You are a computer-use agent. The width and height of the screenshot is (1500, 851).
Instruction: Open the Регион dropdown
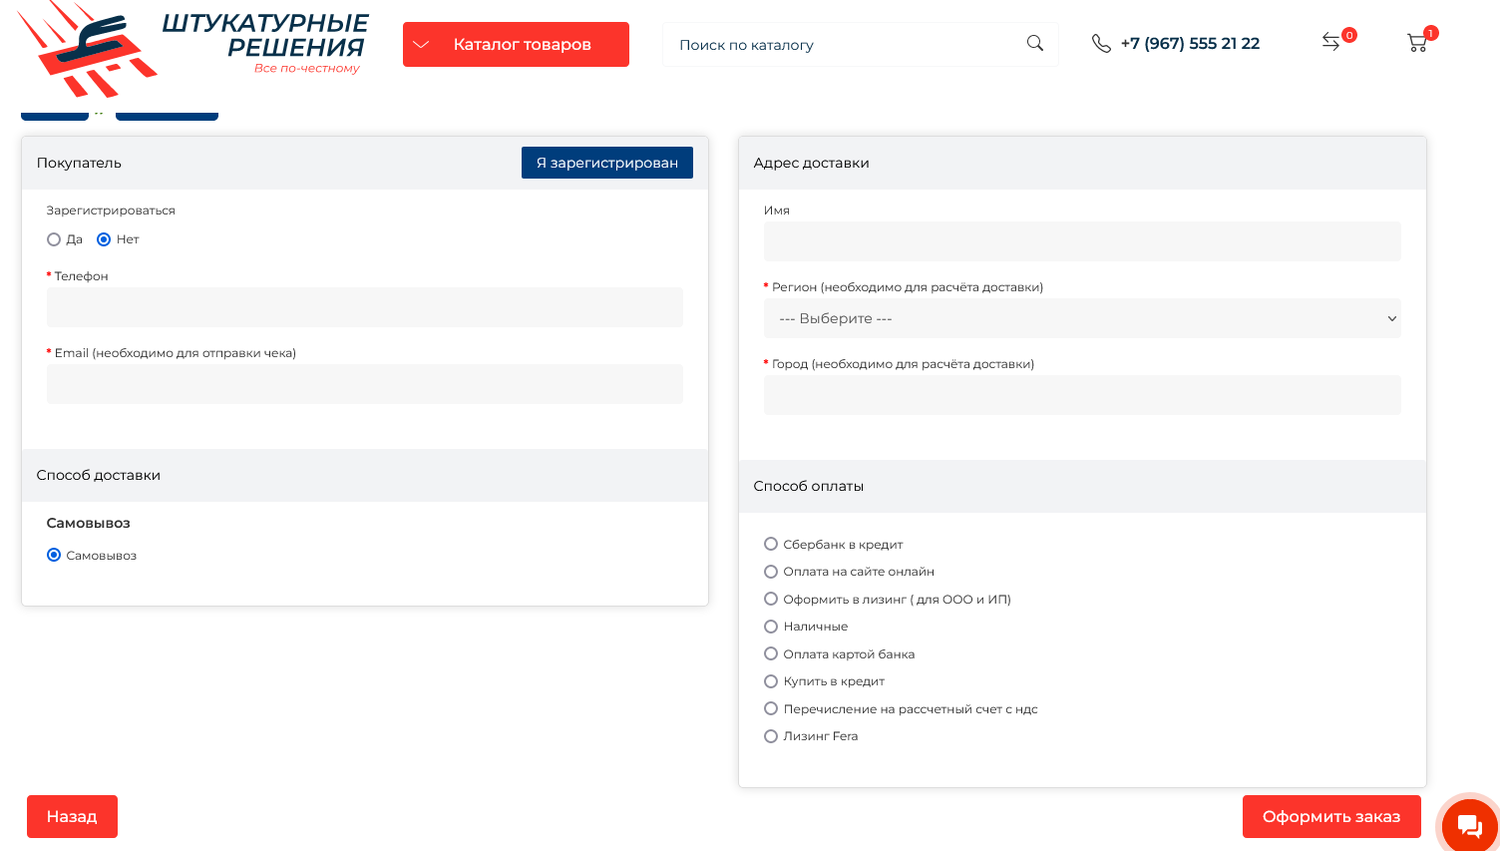click(1082, 318)
